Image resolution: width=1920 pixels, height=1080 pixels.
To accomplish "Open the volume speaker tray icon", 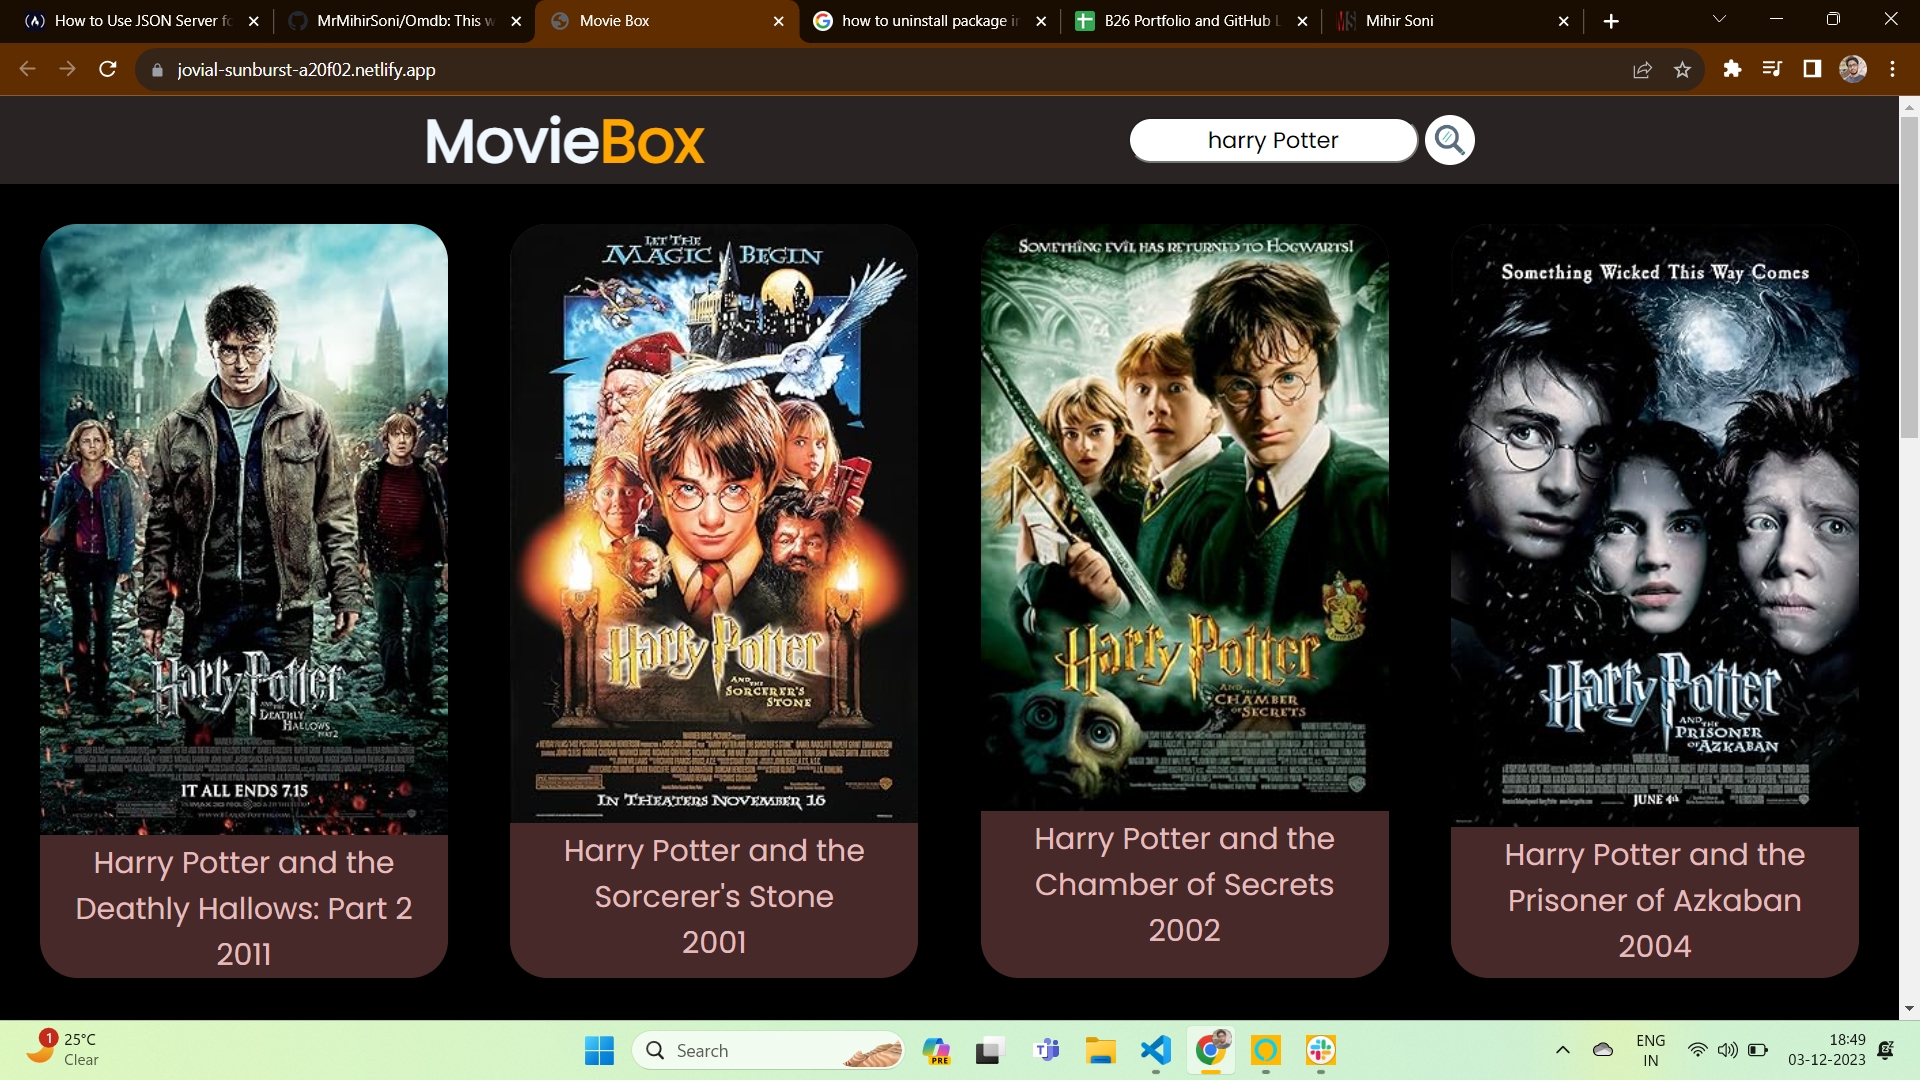I will (1727, 1050).
